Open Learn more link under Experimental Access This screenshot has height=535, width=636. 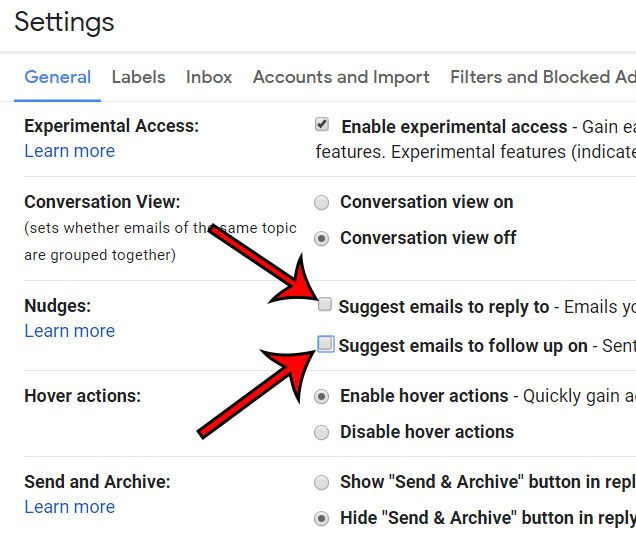[69, 151]
